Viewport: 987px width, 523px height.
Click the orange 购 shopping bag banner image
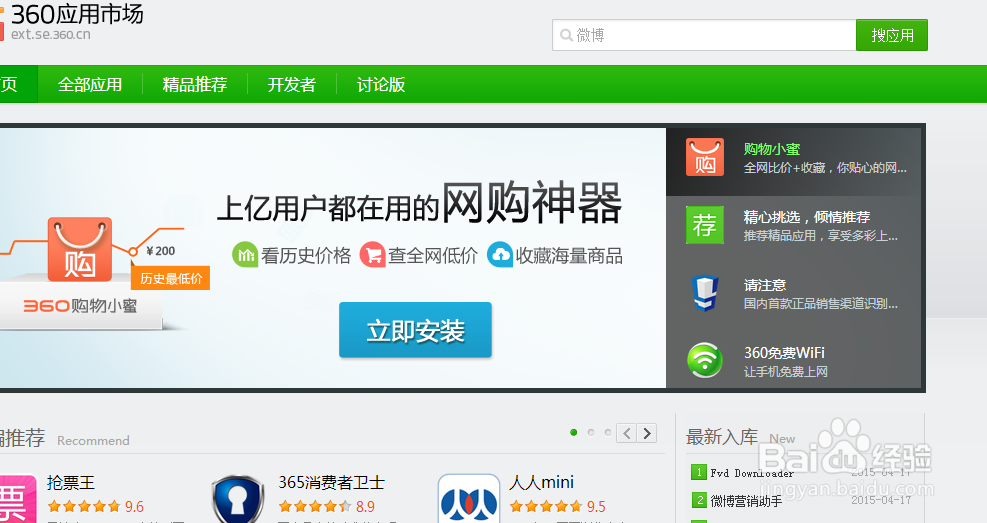pyautogui.click(x=80, y=249)
